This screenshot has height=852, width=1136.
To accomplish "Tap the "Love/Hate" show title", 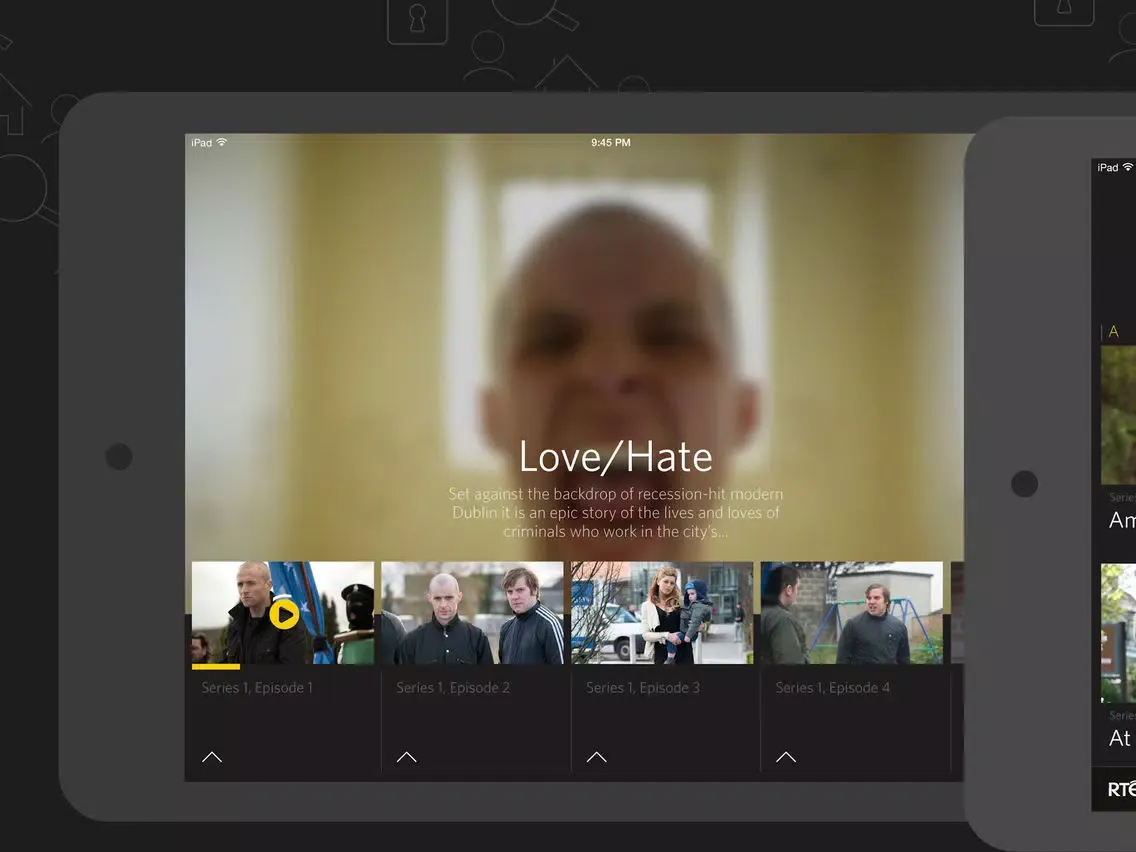I will 616,457.
